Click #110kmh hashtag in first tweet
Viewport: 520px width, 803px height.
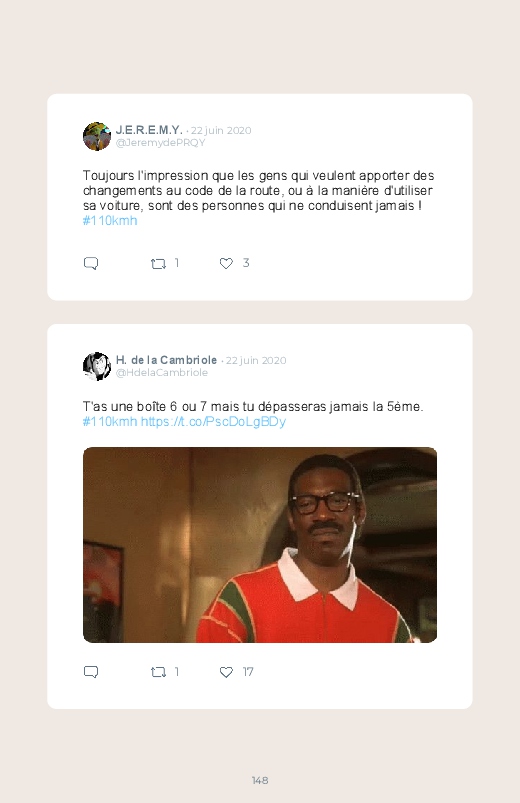[x=110, y=221]
